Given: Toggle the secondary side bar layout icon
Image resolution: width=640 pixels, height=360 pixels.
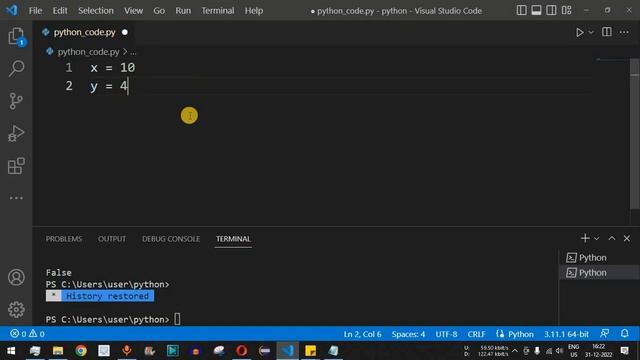Looking at the screenshot, I should tap(551, 10).
